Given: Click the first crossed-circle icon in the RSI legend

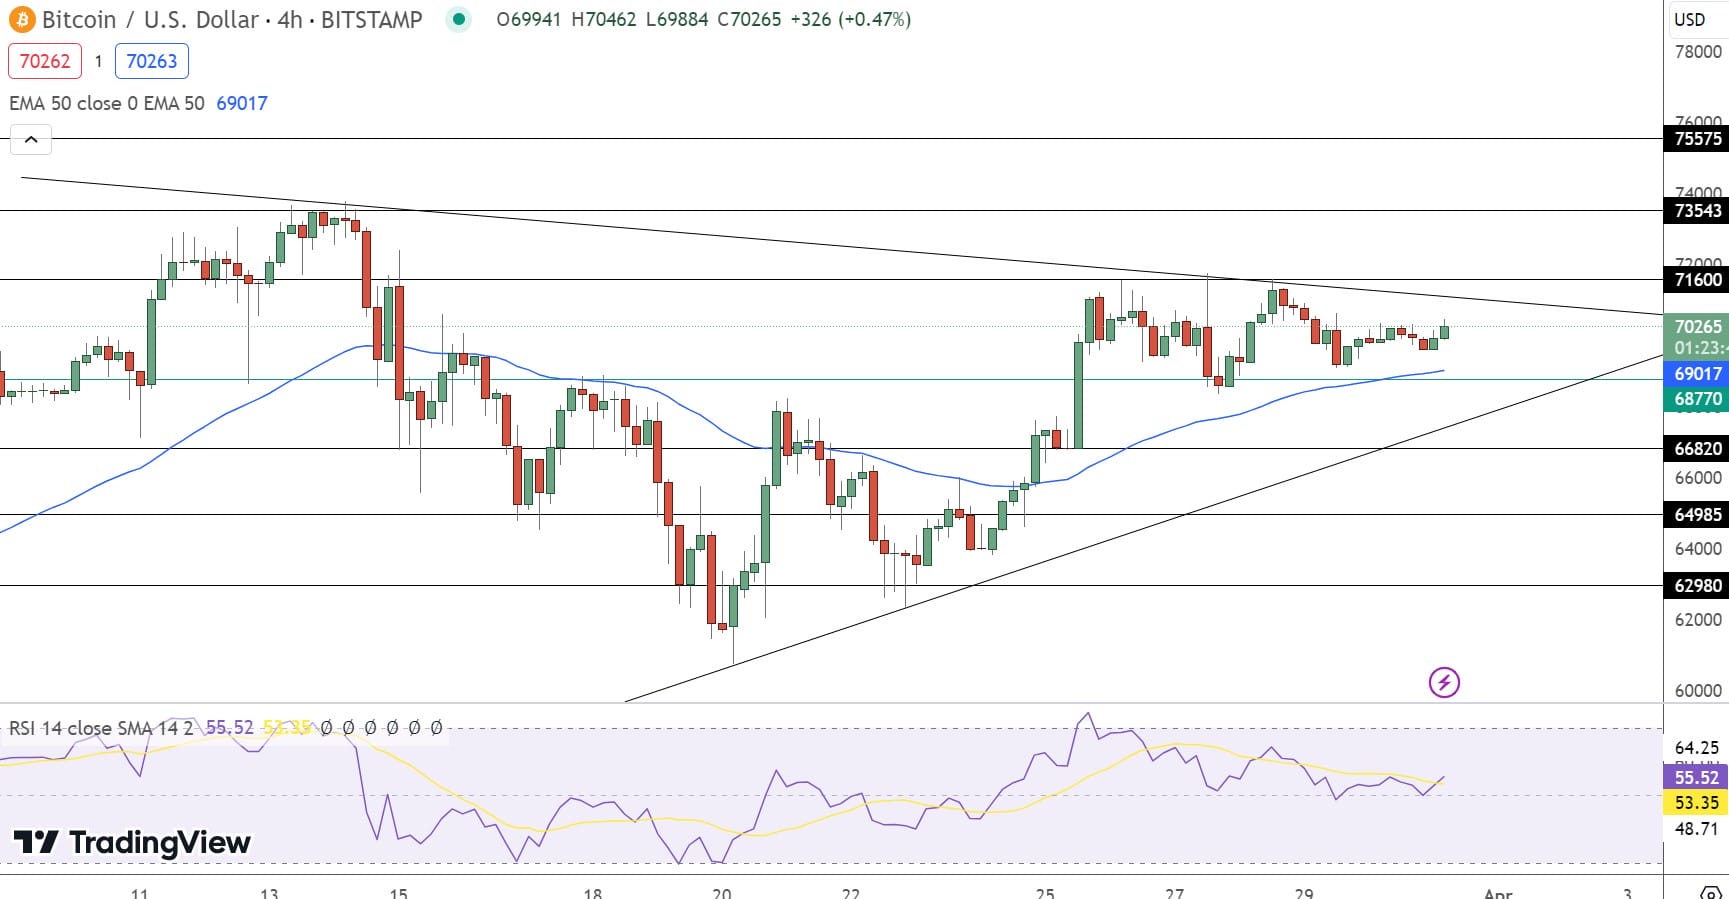Looking at the screenshot, I should click(x=327, y=728).
